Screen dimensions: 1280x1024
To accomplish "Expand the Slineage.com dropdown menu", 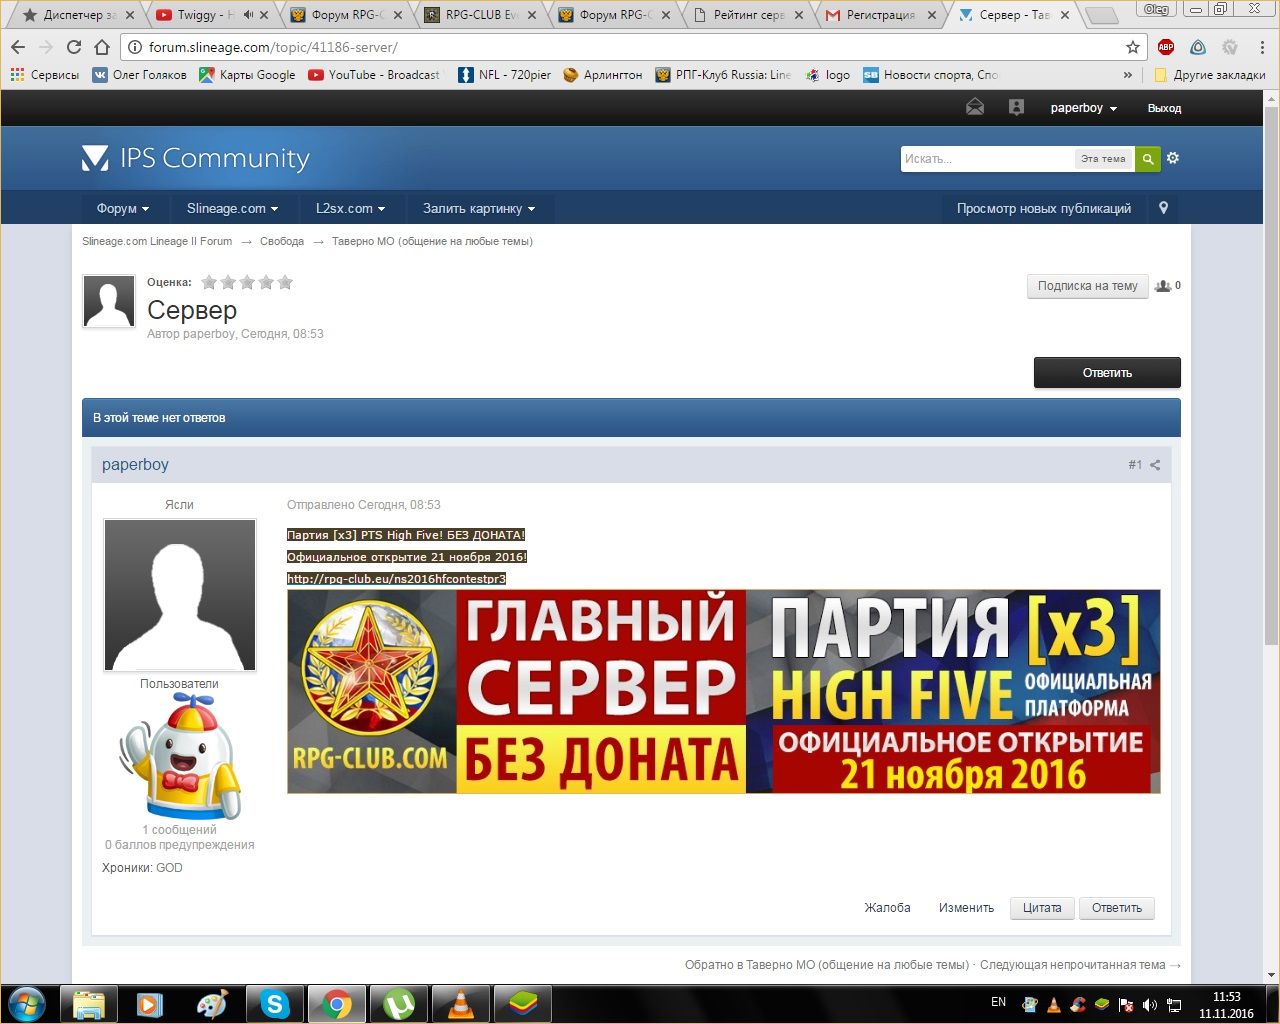I will point(232,208).
